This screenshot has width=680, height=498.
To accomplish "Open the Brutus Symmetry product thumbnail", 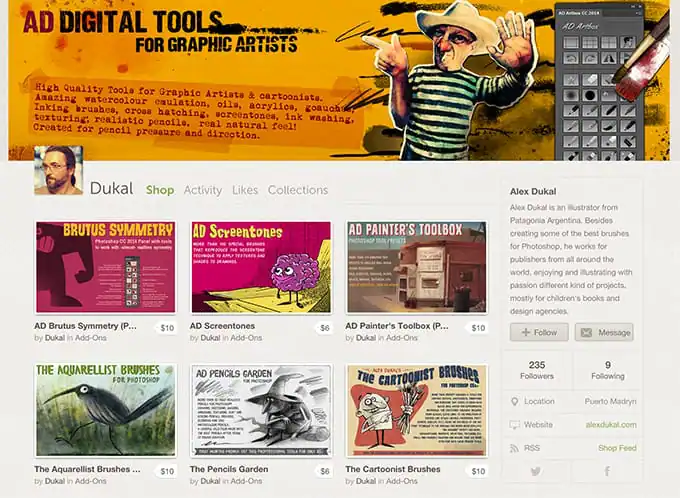I will tap(105, 267).
